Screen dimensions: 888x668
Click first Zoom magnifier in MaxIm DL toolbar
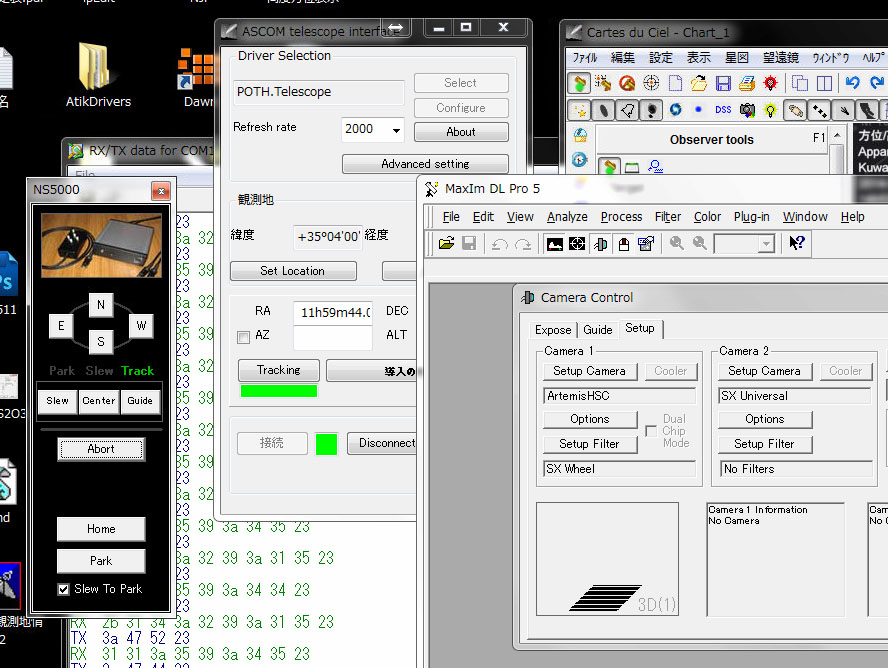click(x=676, y=243)
